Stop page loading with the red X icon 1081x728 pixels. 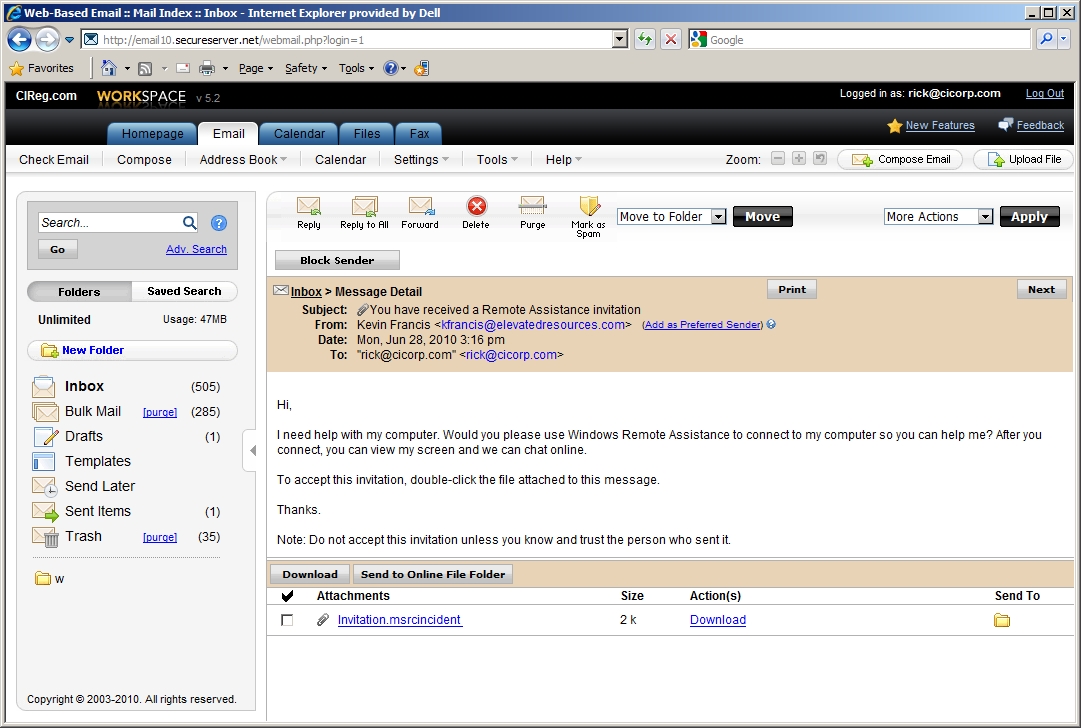[670, 39]
